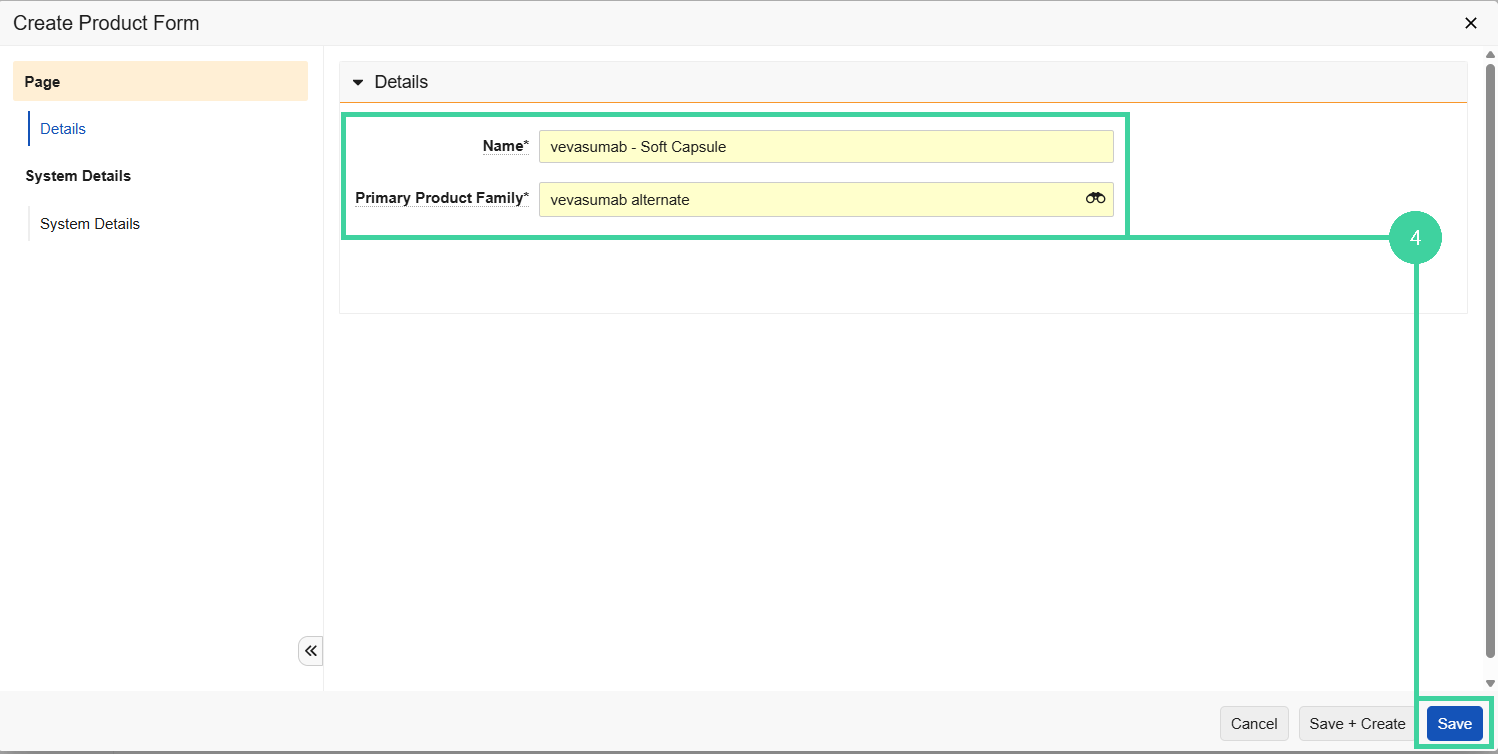
Task: Save the new product form
Action: 1455,723
